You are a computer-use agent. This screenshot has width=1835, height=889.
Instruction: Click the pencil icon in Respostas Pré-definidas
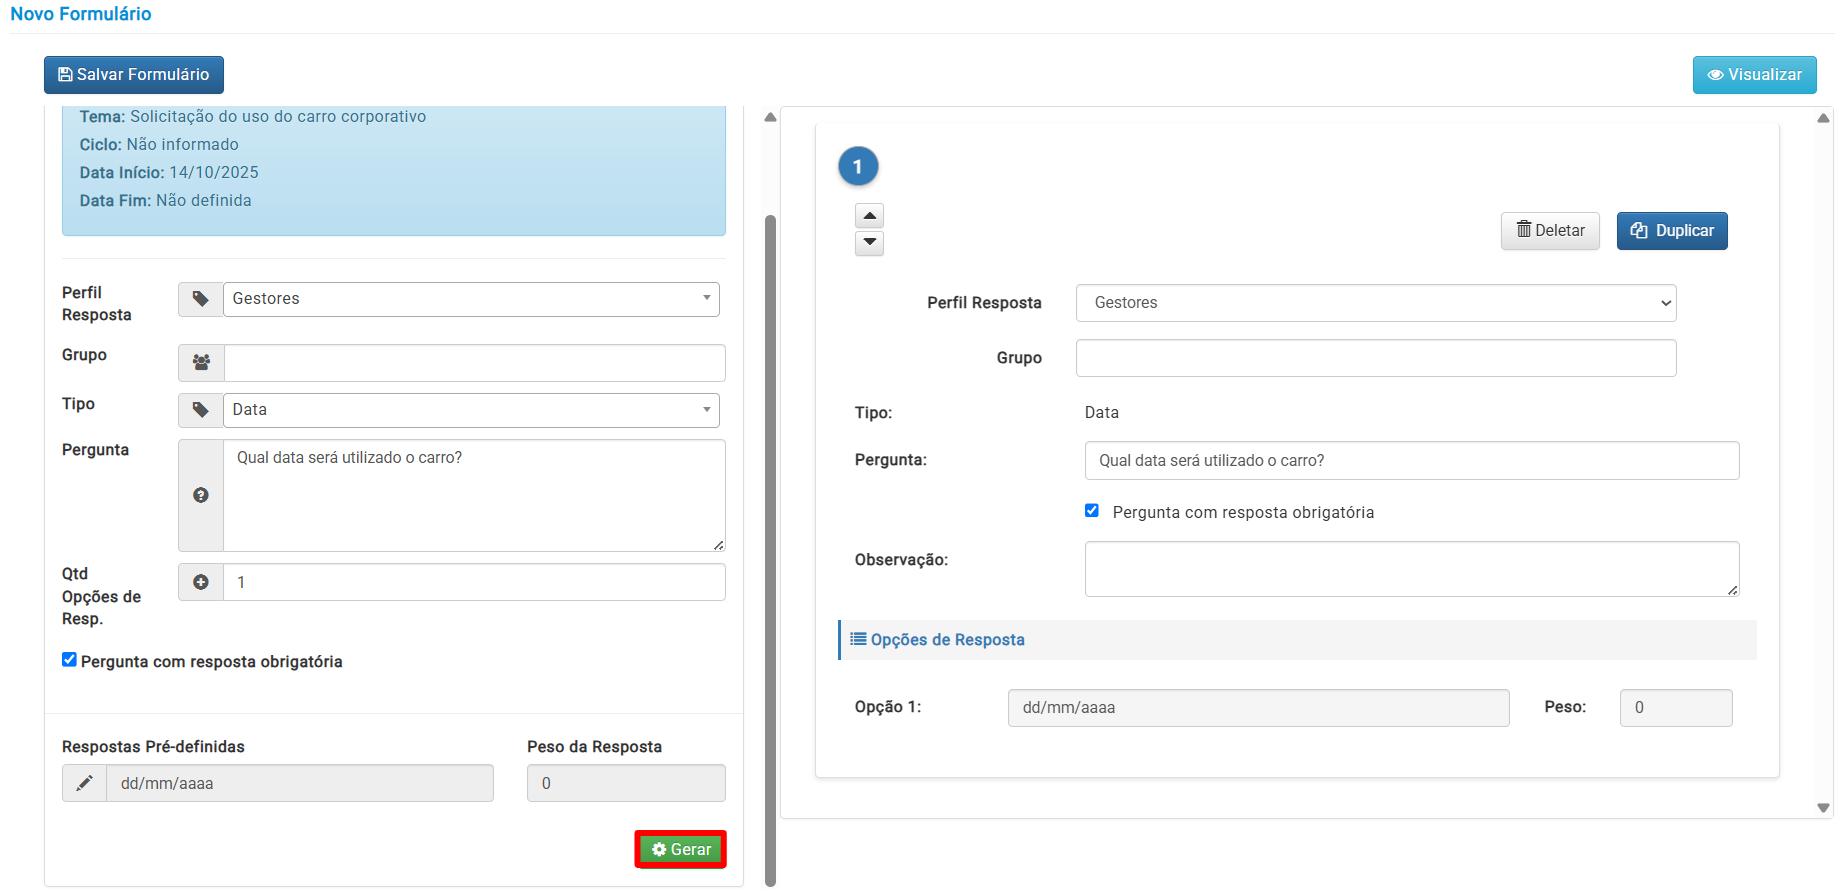(x=85, y=783)
